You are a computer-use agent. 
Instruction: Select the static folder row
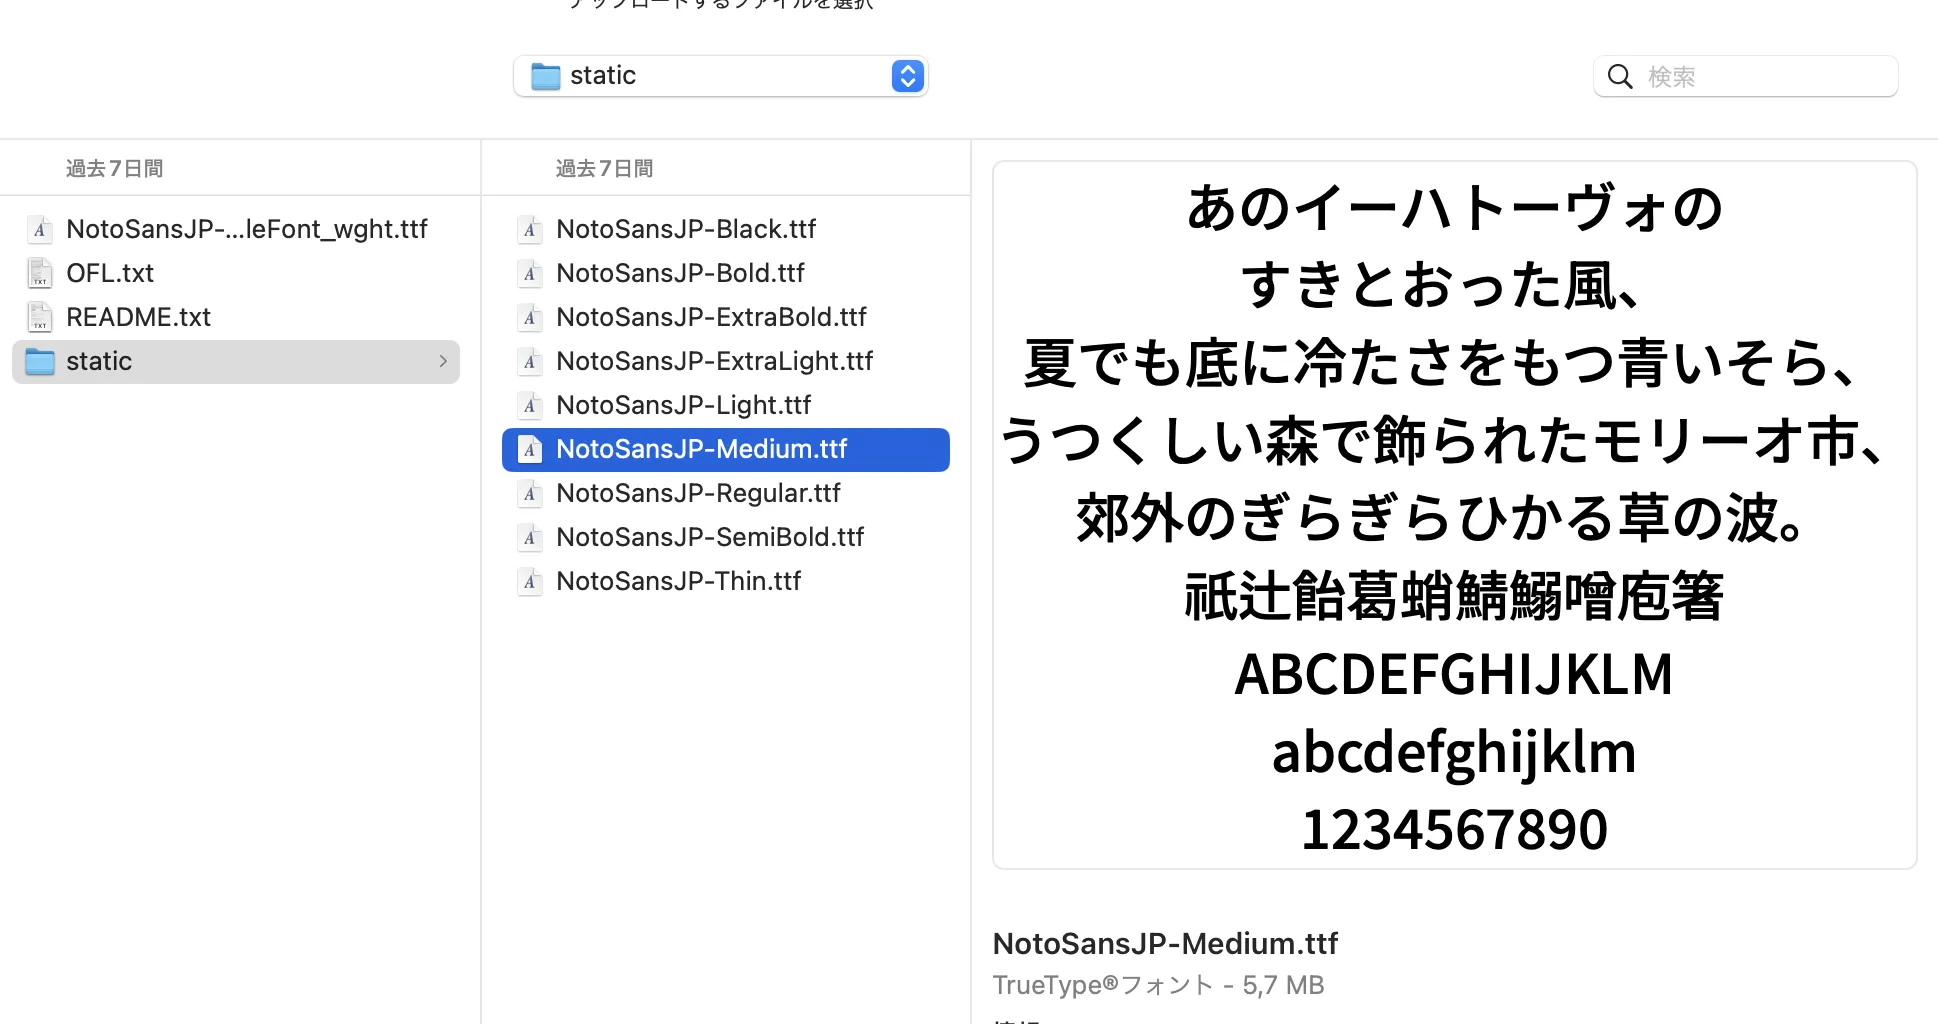click(x=236, y=361)
